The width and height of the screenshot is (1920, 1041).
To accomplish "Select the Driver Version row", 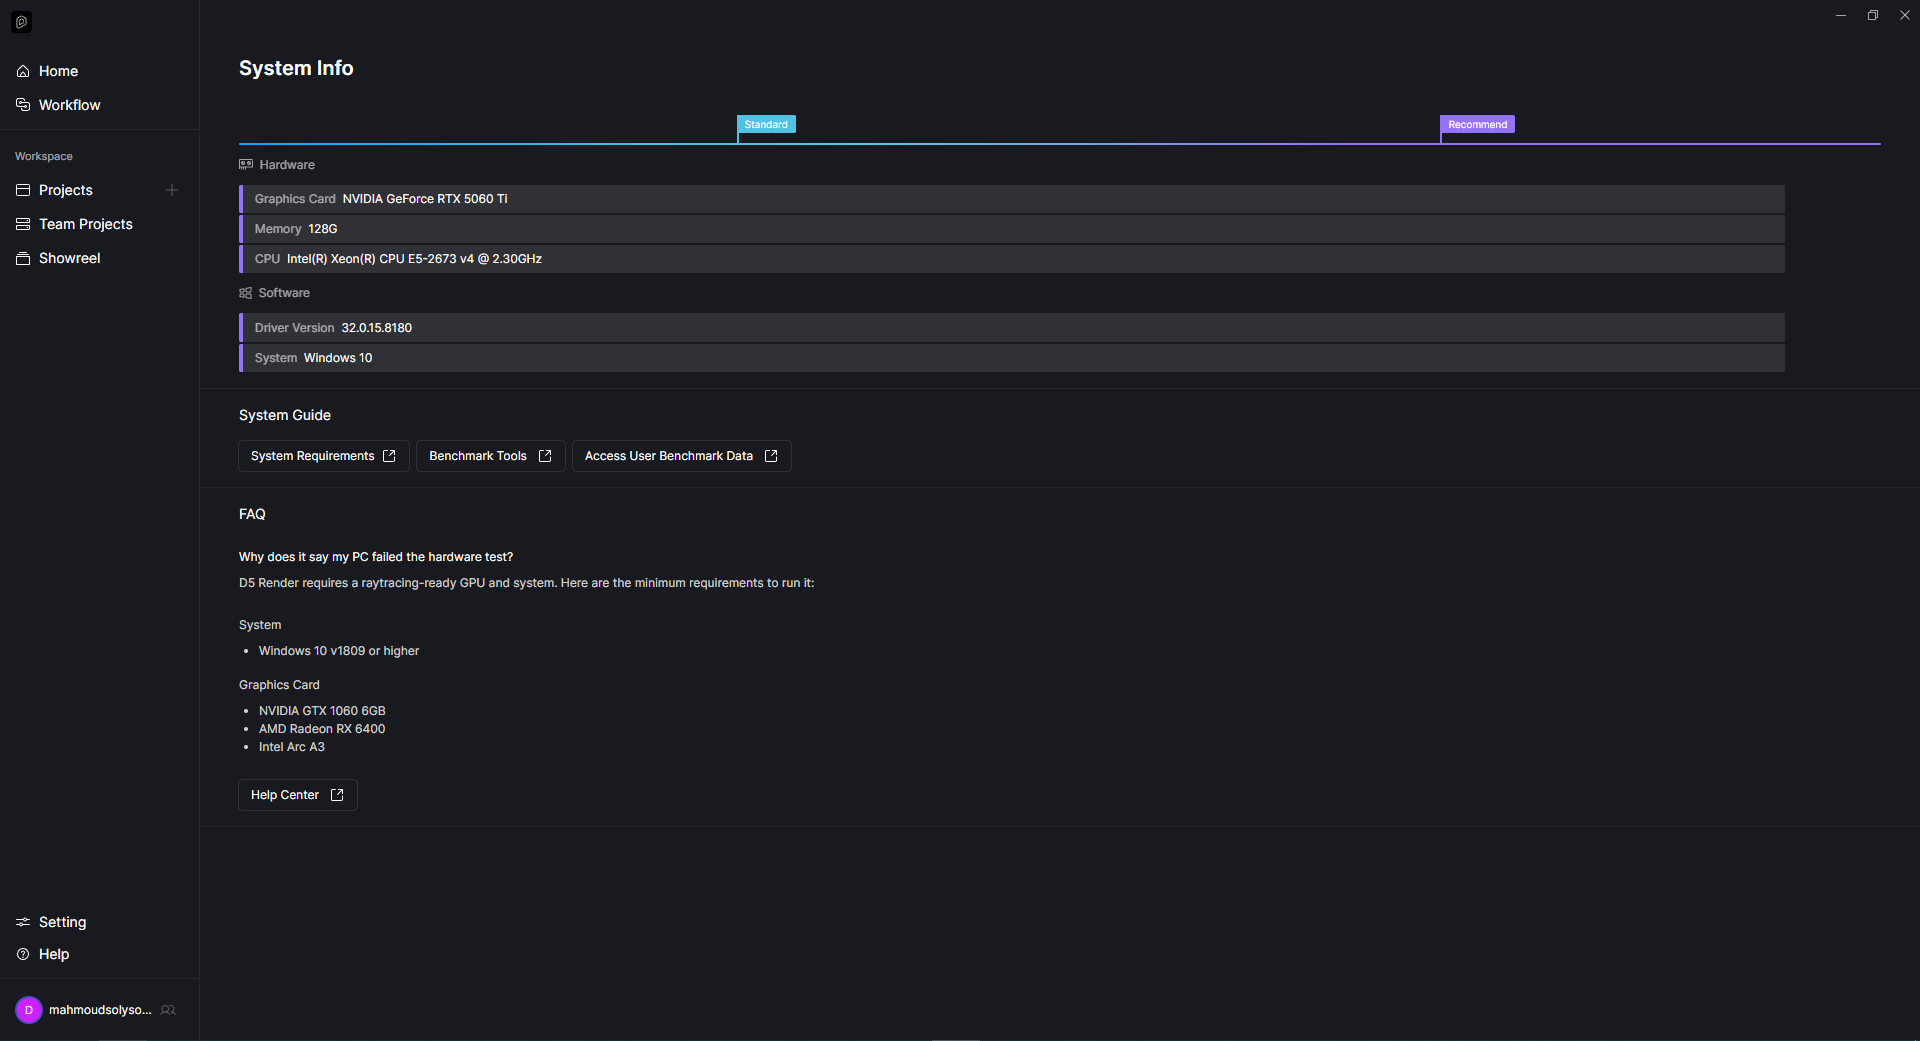I will pos(1012,328).
